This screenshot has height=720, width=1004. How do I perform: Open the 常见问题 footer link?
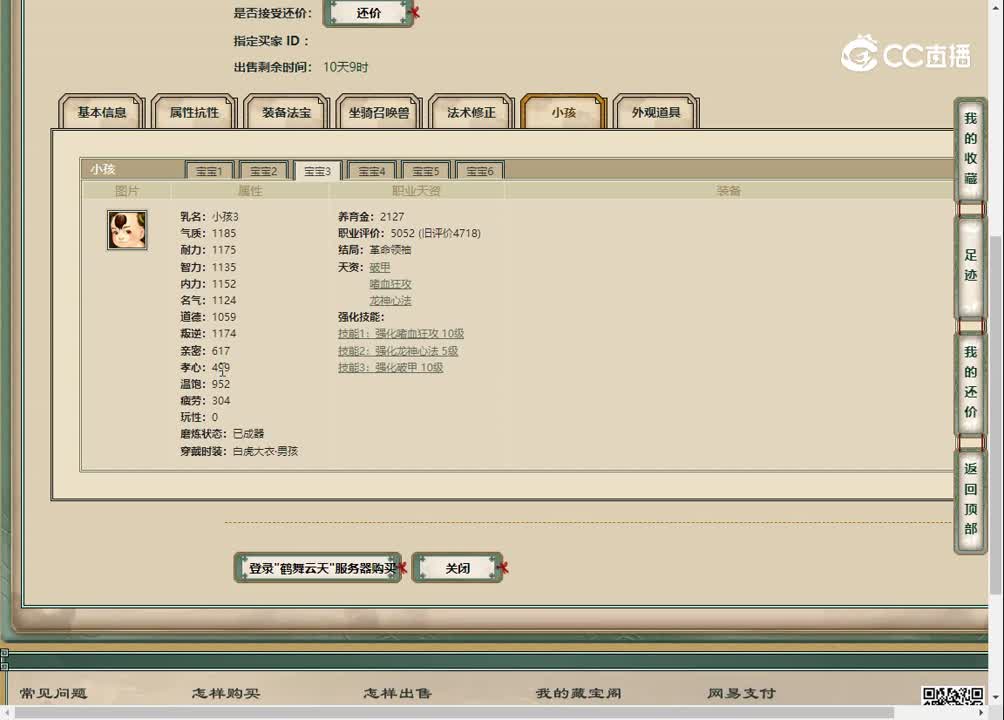point(53,693)
